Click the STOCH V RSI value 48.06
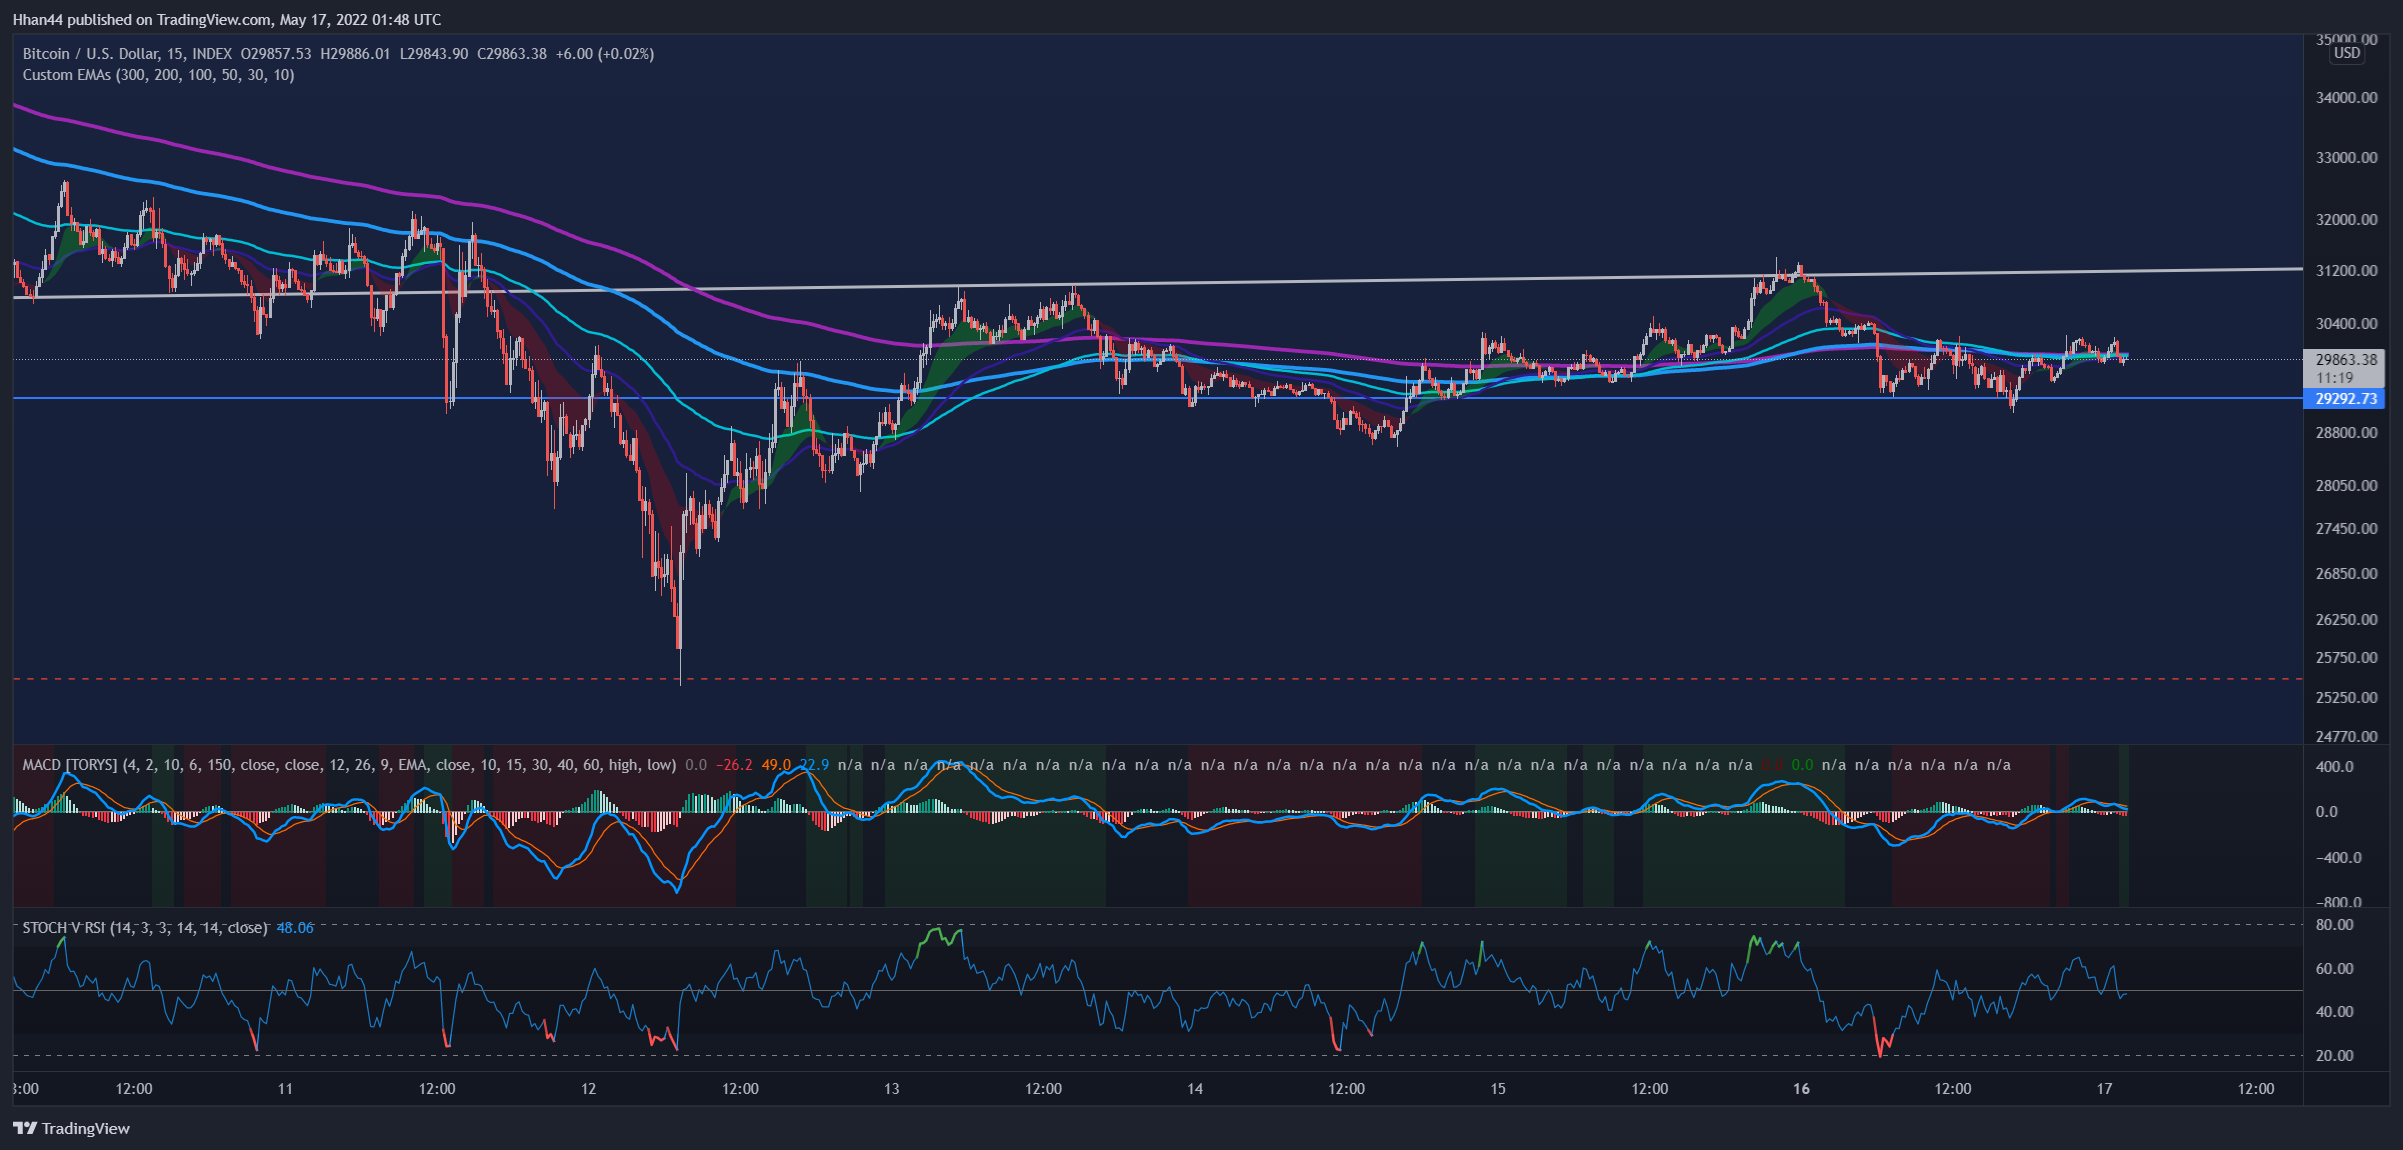2403x1150 pixels. (295, 928)
